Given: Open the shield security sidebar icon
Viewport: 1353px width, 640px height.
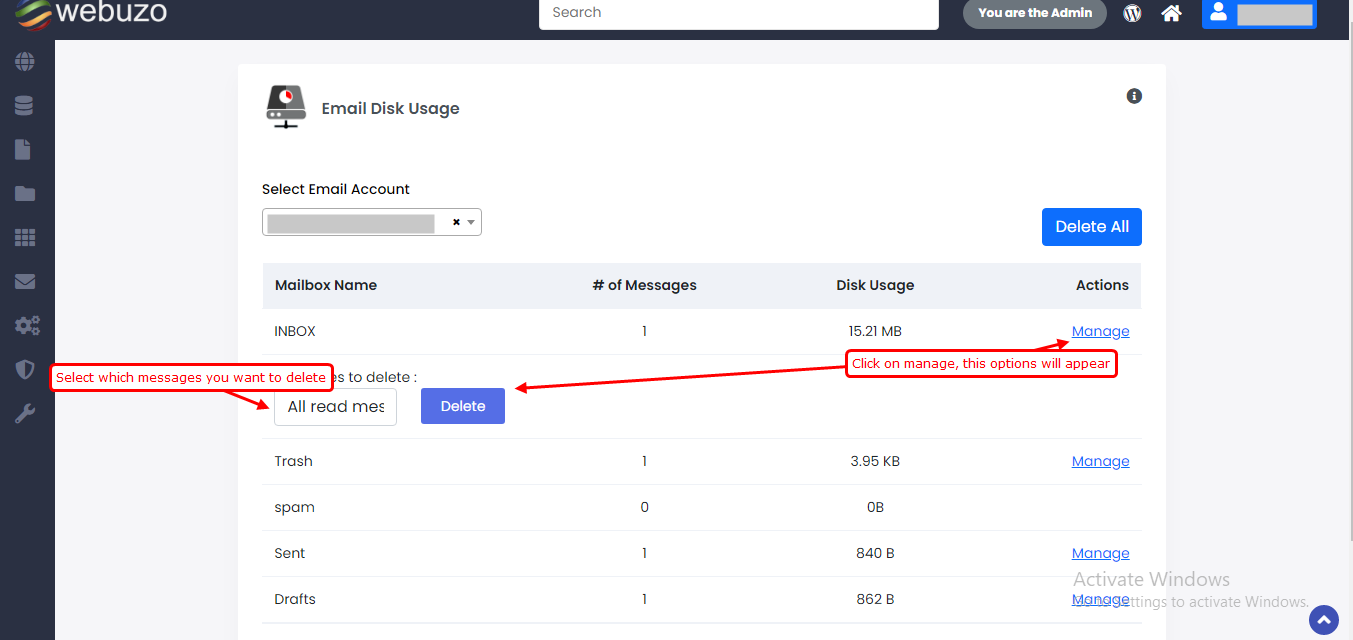Looking at the screenshot, I should pos(25,370).
